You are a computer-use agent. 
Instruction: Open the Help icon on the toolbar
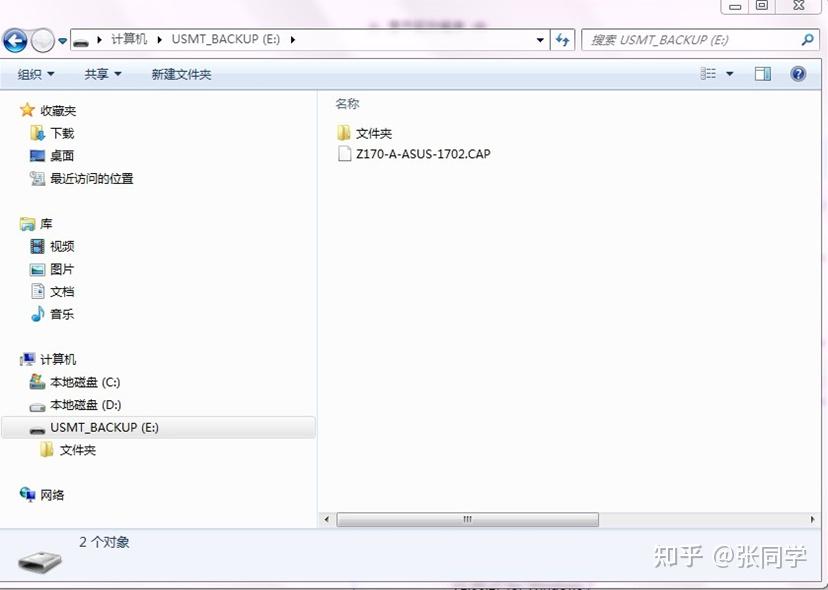click(x=796, y=73)
